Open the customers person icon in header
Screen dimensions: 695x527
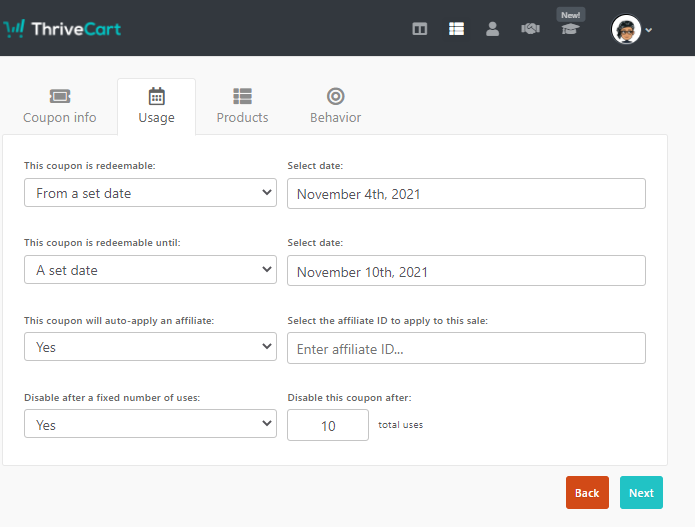coord(492,29)
